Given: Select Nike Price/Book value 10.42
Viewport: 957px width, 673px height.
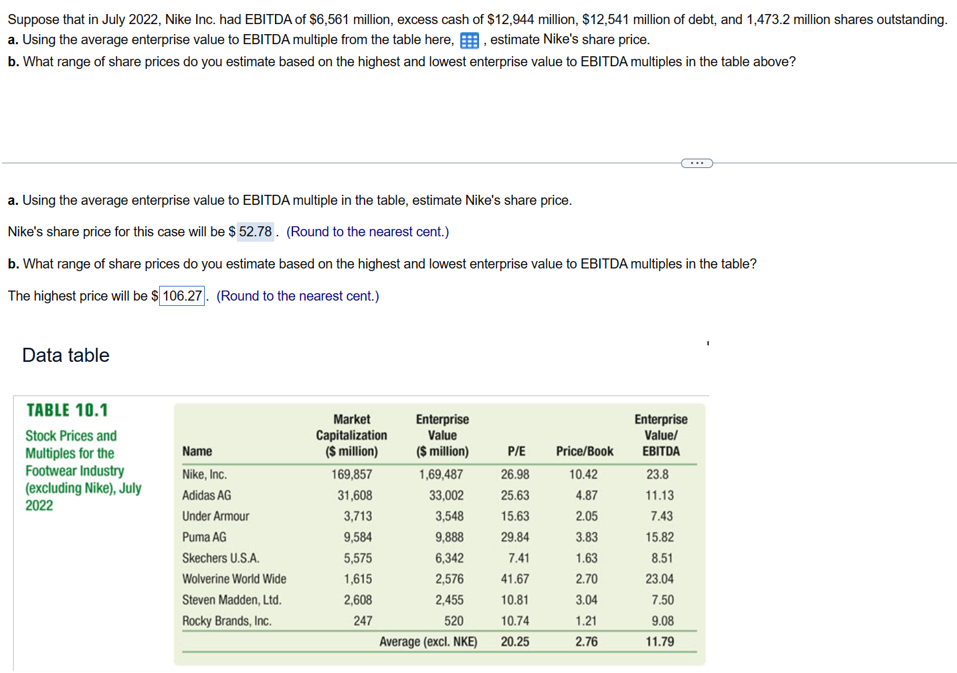Looking at the screenshot, I should tap(583, 474).
